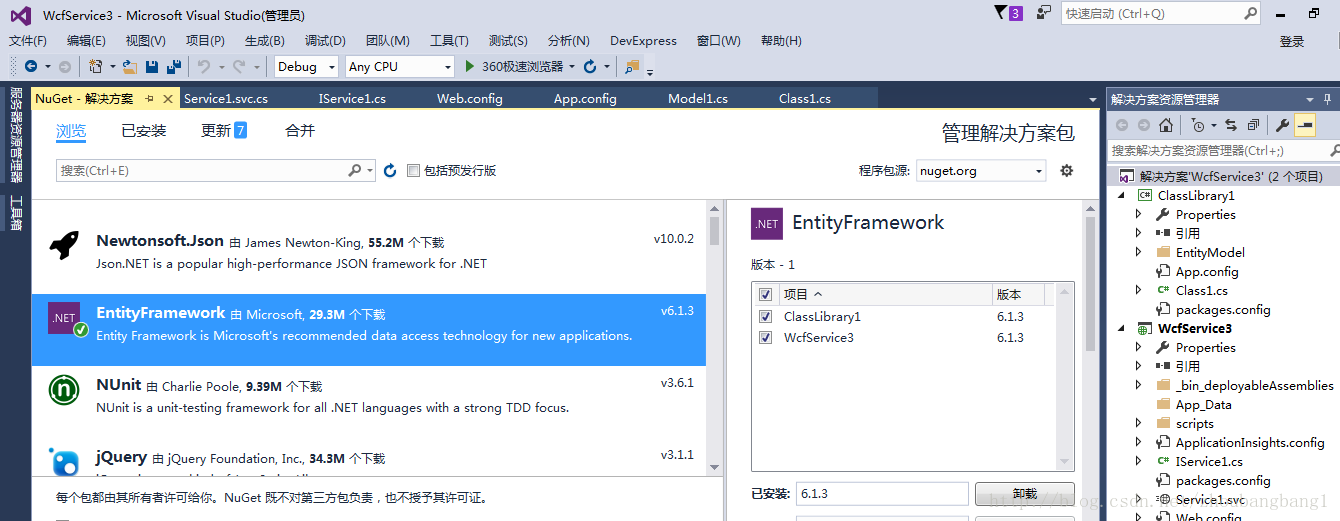Uncheck ClassLibrary1 project checkbox
1340x521 pixels.
click(766, 316)
